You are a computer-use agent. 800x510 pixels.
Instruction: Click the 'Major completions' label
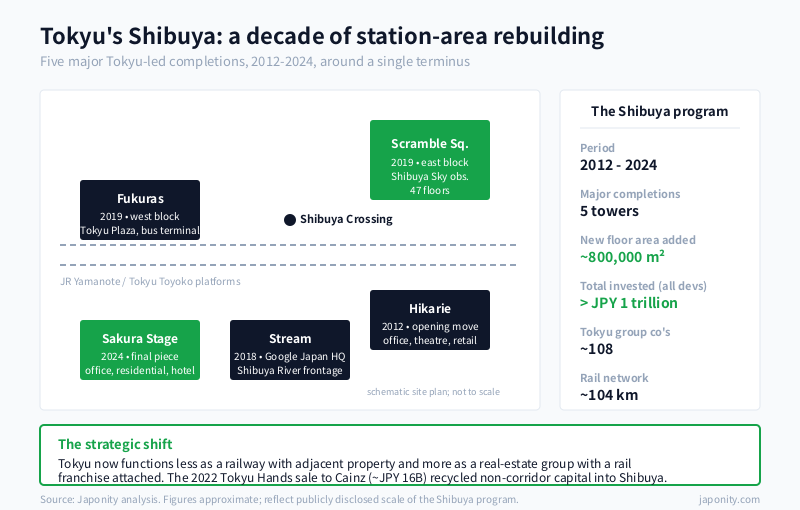630,194
